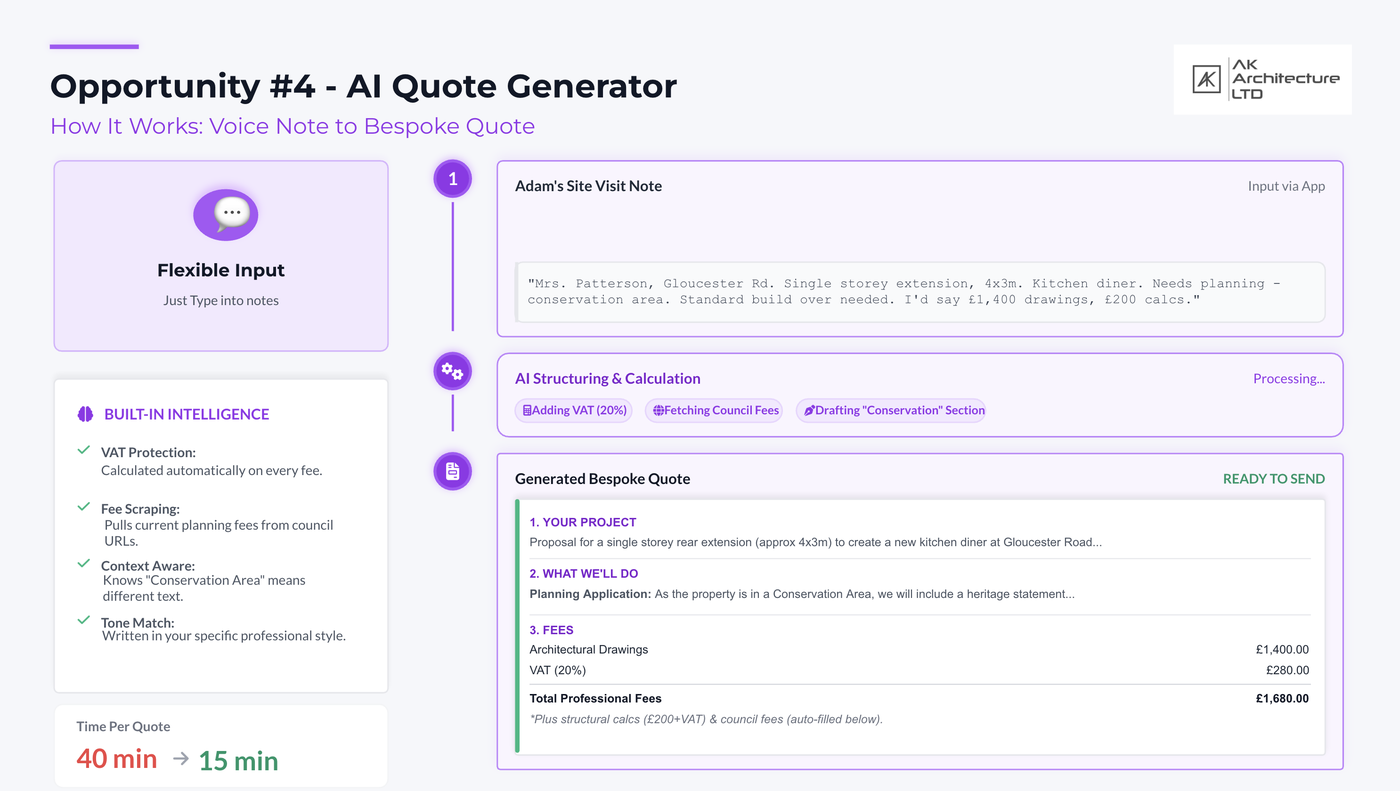
Task: Click the brain icon next to Built-In Intelligence
Action: click(x=86, y=414)
